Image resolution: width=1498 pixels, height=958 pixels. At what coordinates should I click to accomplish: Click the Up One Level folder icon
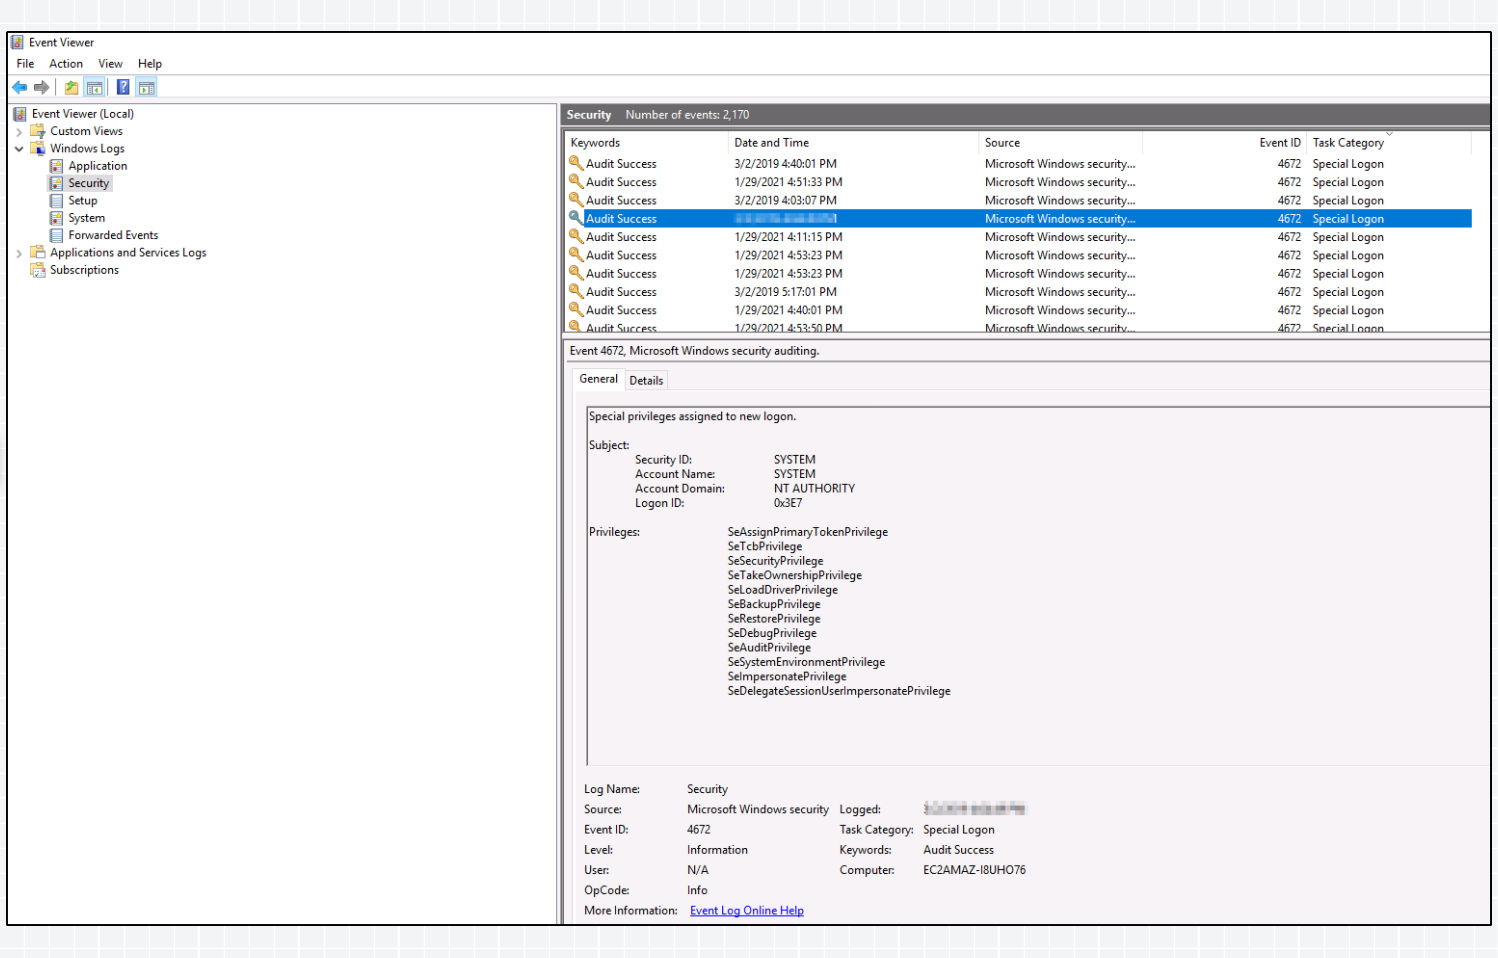[71, 87]
